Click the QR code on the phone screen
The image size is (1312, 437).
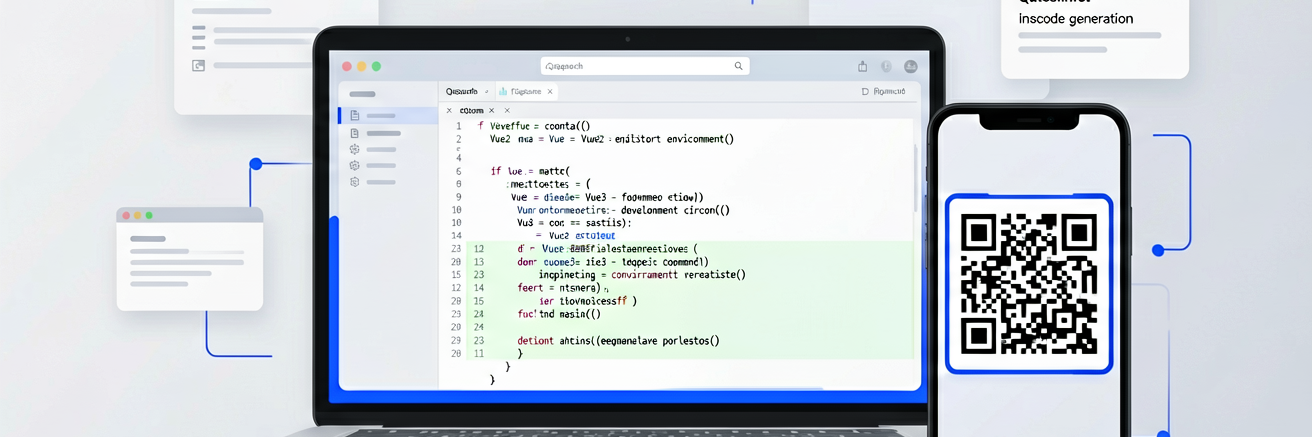pos(1028,283)
